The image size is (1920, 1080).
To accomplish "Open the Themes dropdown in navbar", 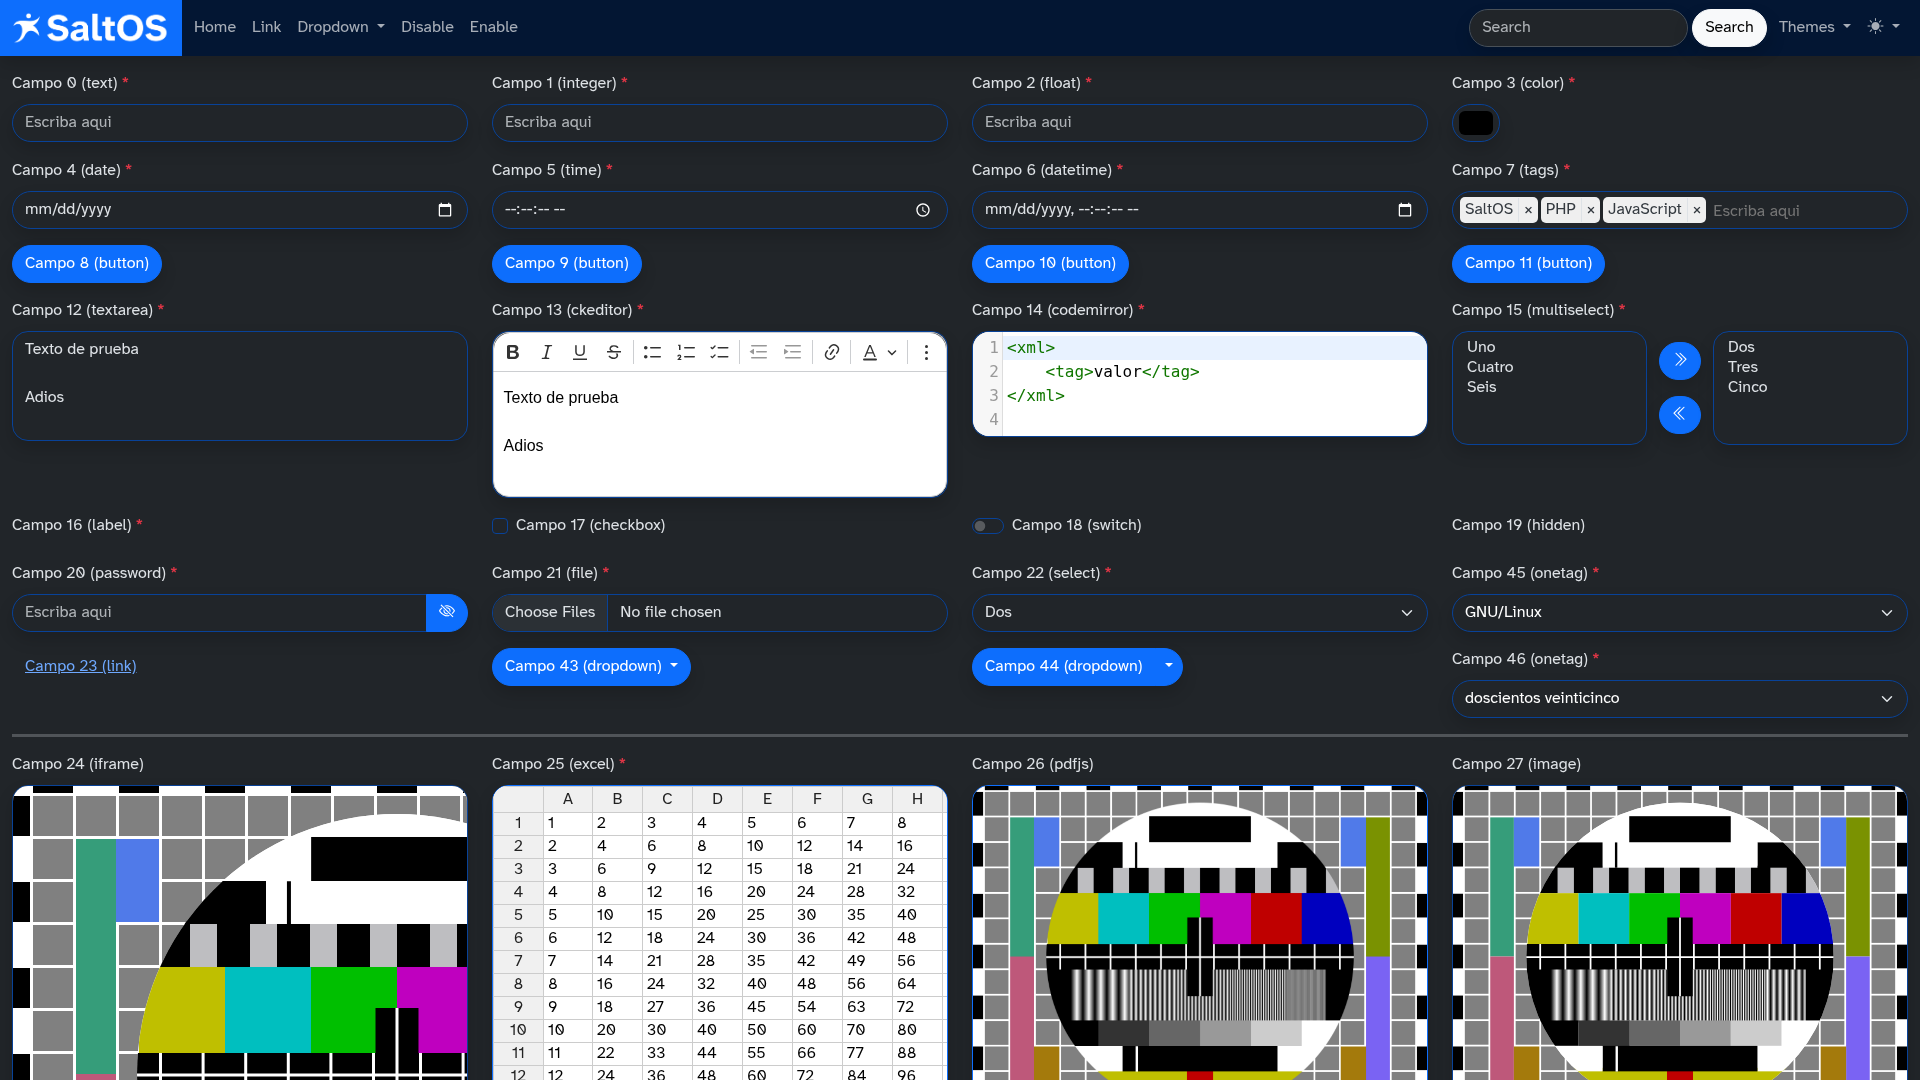I will point(1813,27).
